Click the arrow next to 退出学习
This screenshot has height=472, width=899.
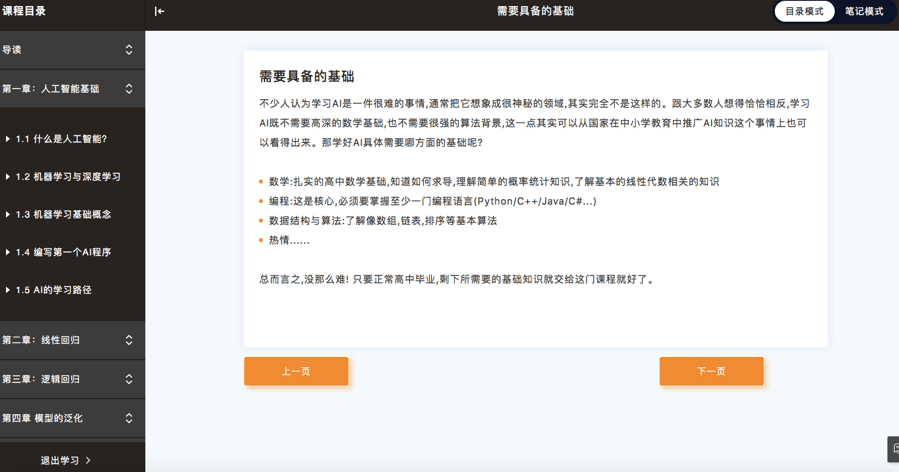click(89, 461)
